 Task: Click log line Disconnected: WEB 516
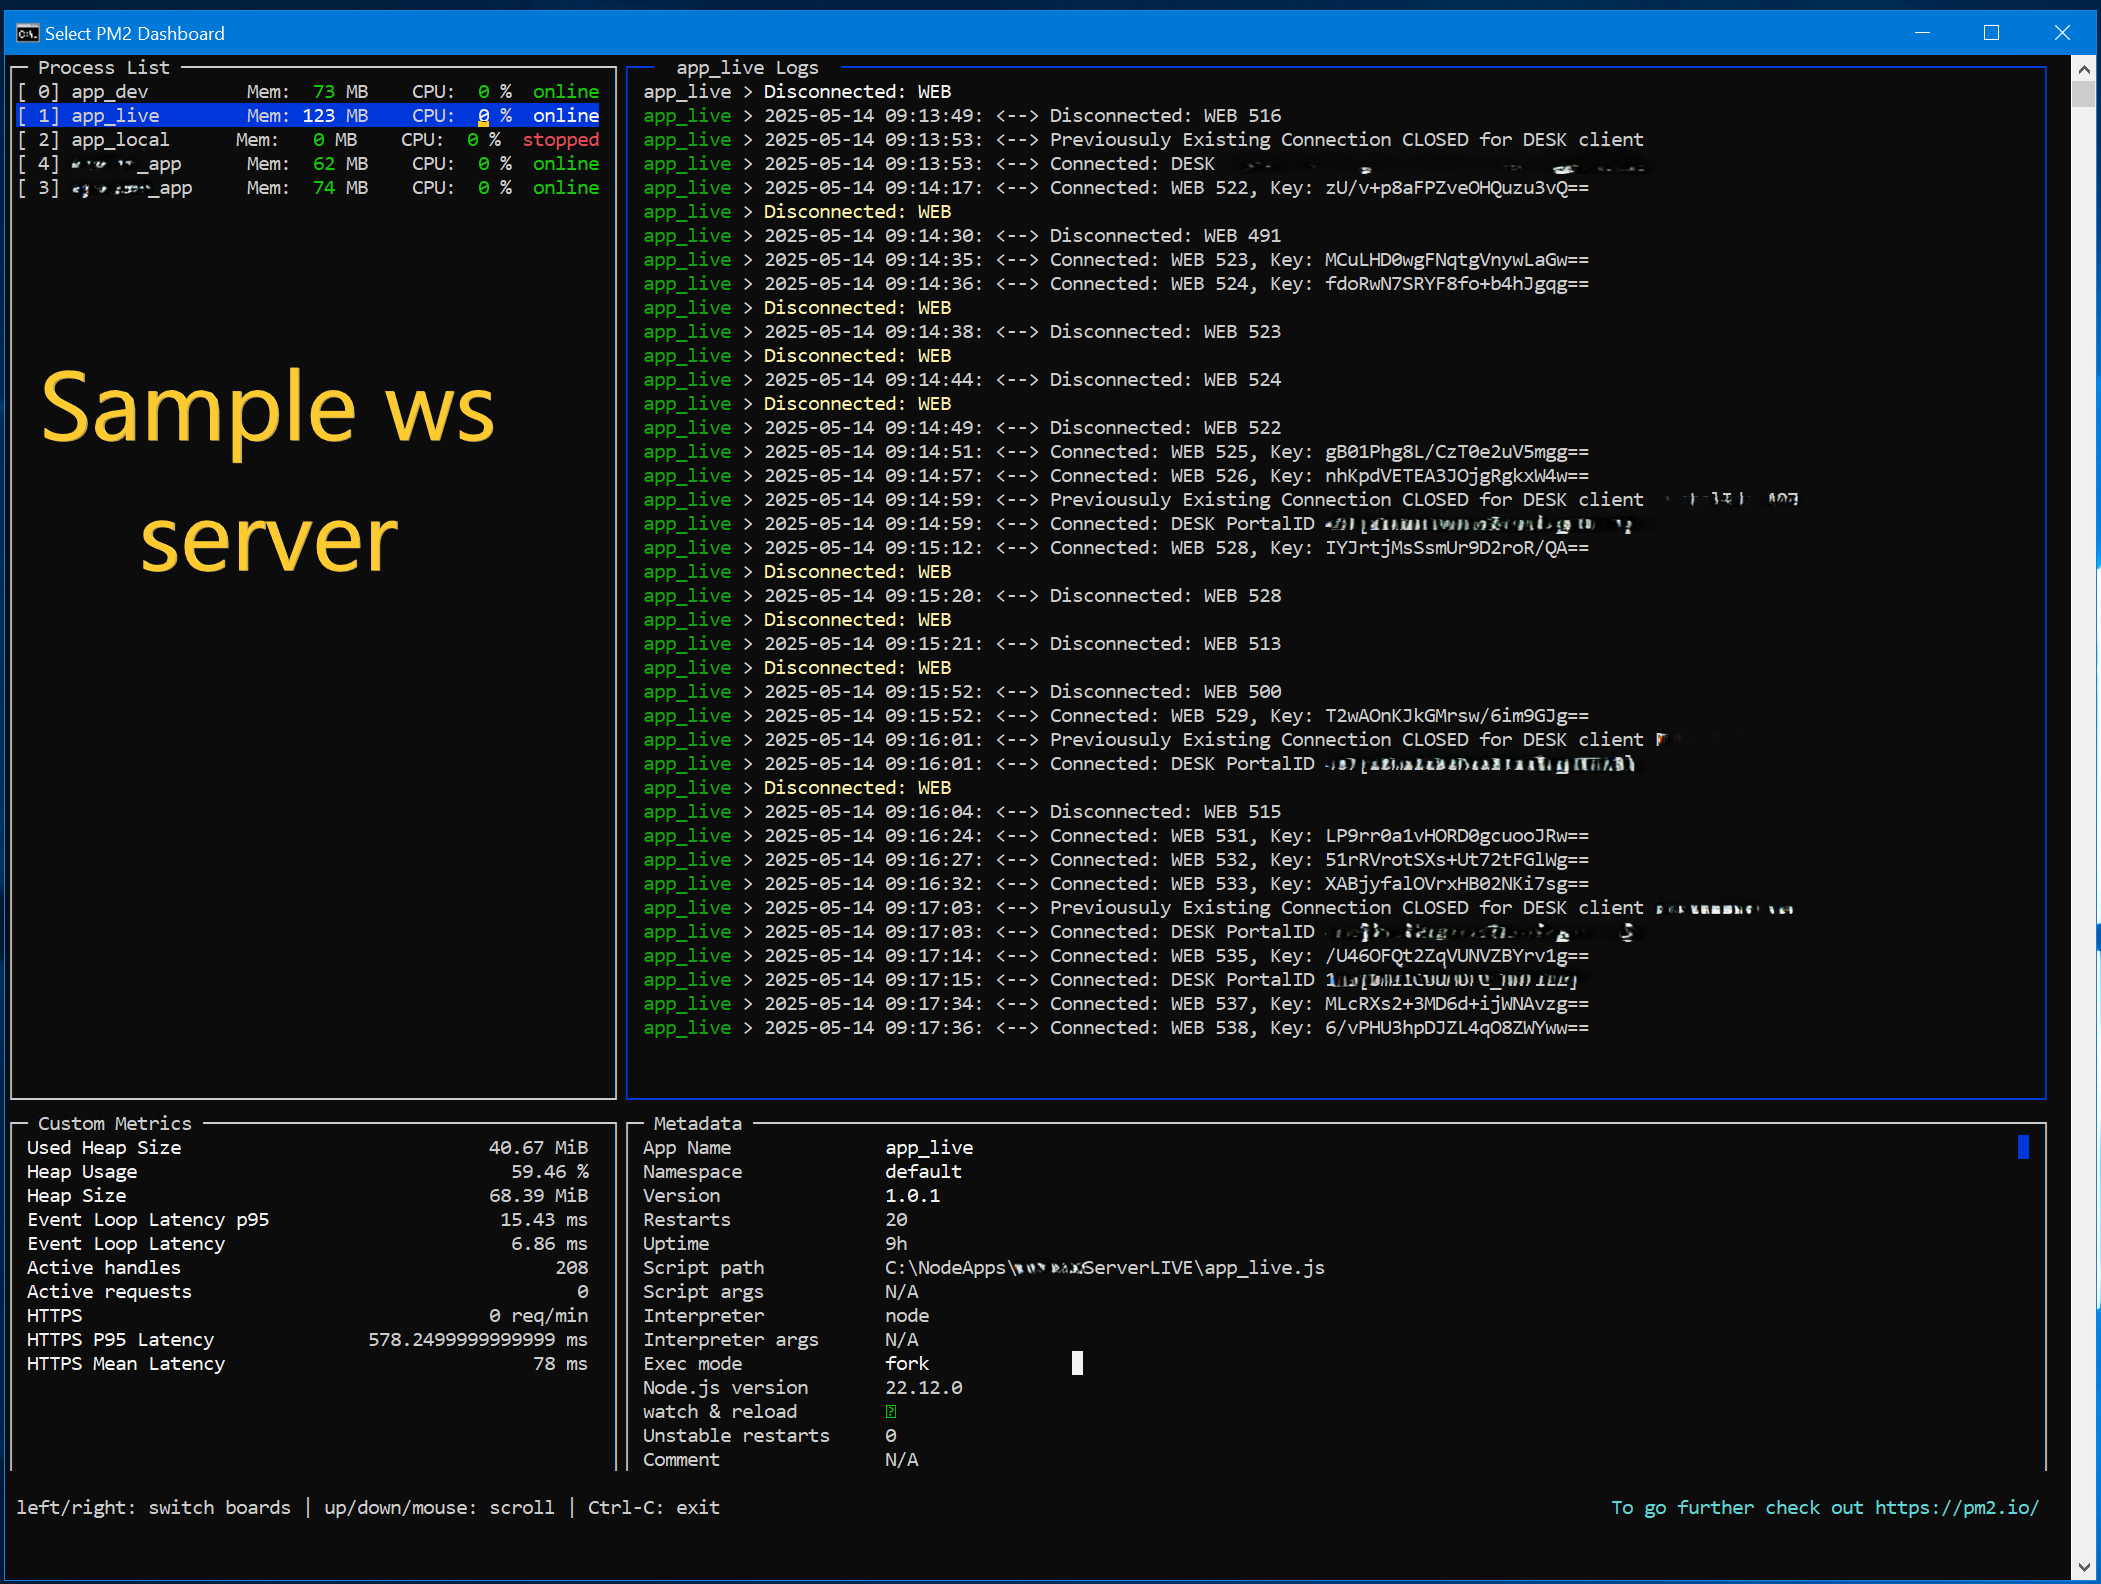(x=962, y=116)
